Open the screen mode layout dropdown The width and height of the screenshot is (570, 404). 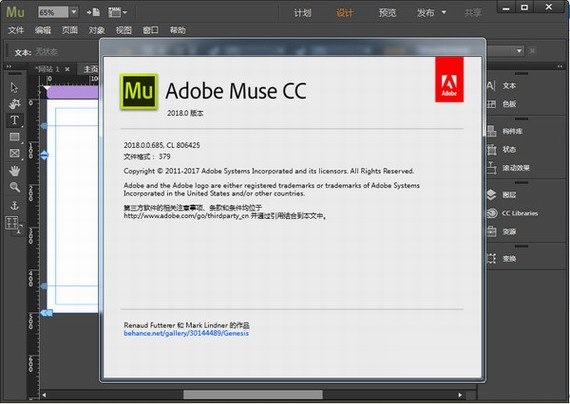[x=117, y=12]
